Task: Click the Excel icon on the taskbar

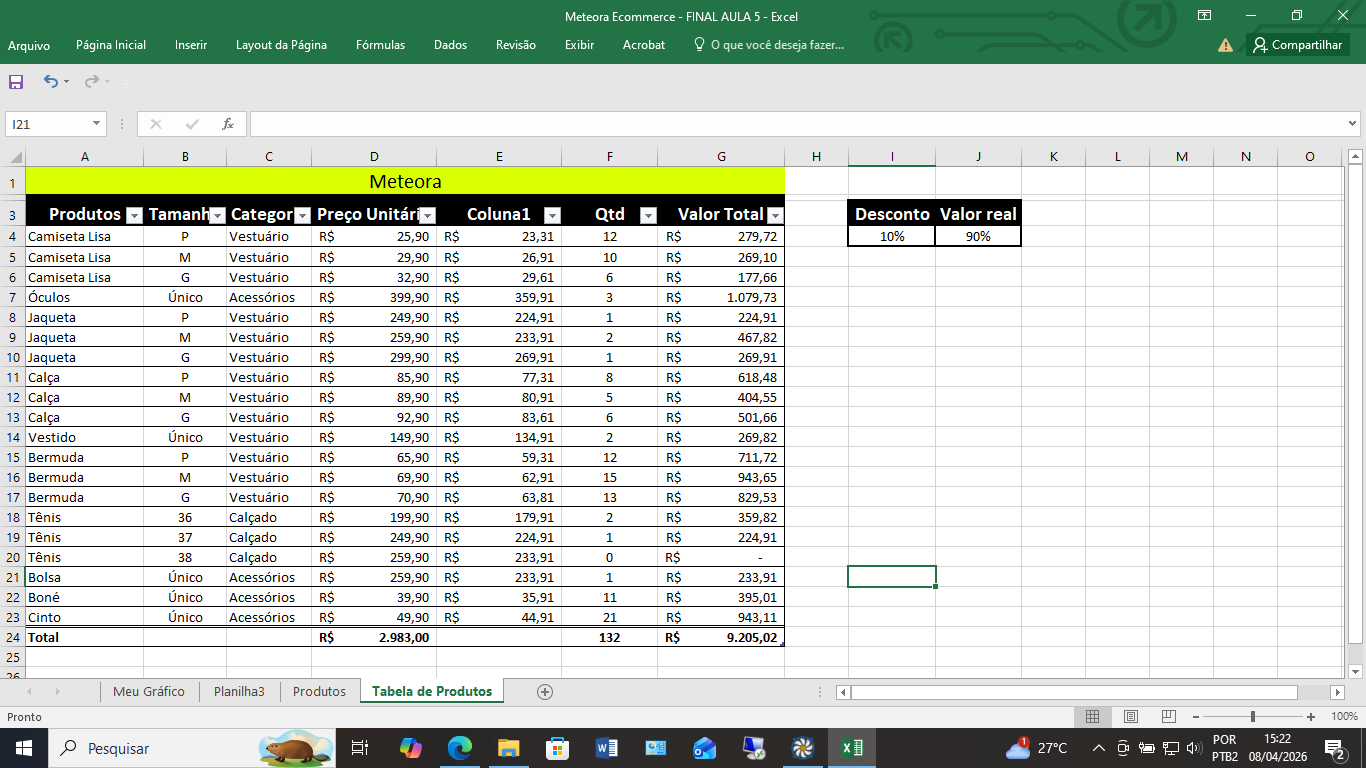Action: [x=851, y=748]
